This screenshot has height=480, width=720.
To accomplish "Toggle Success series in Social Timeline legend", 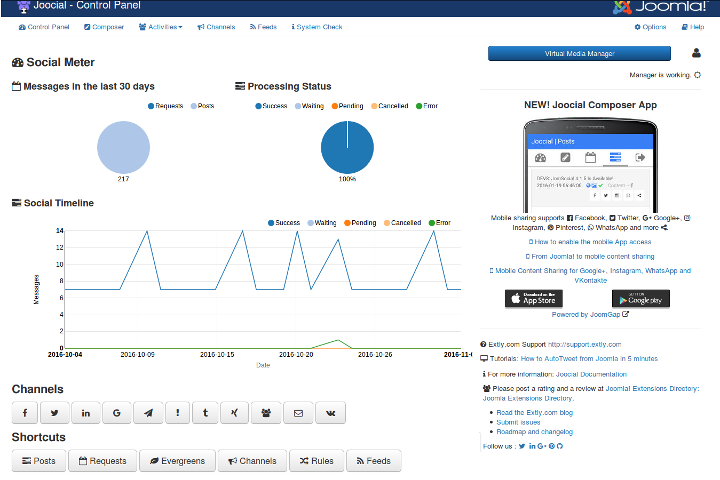I will (284, 223).
